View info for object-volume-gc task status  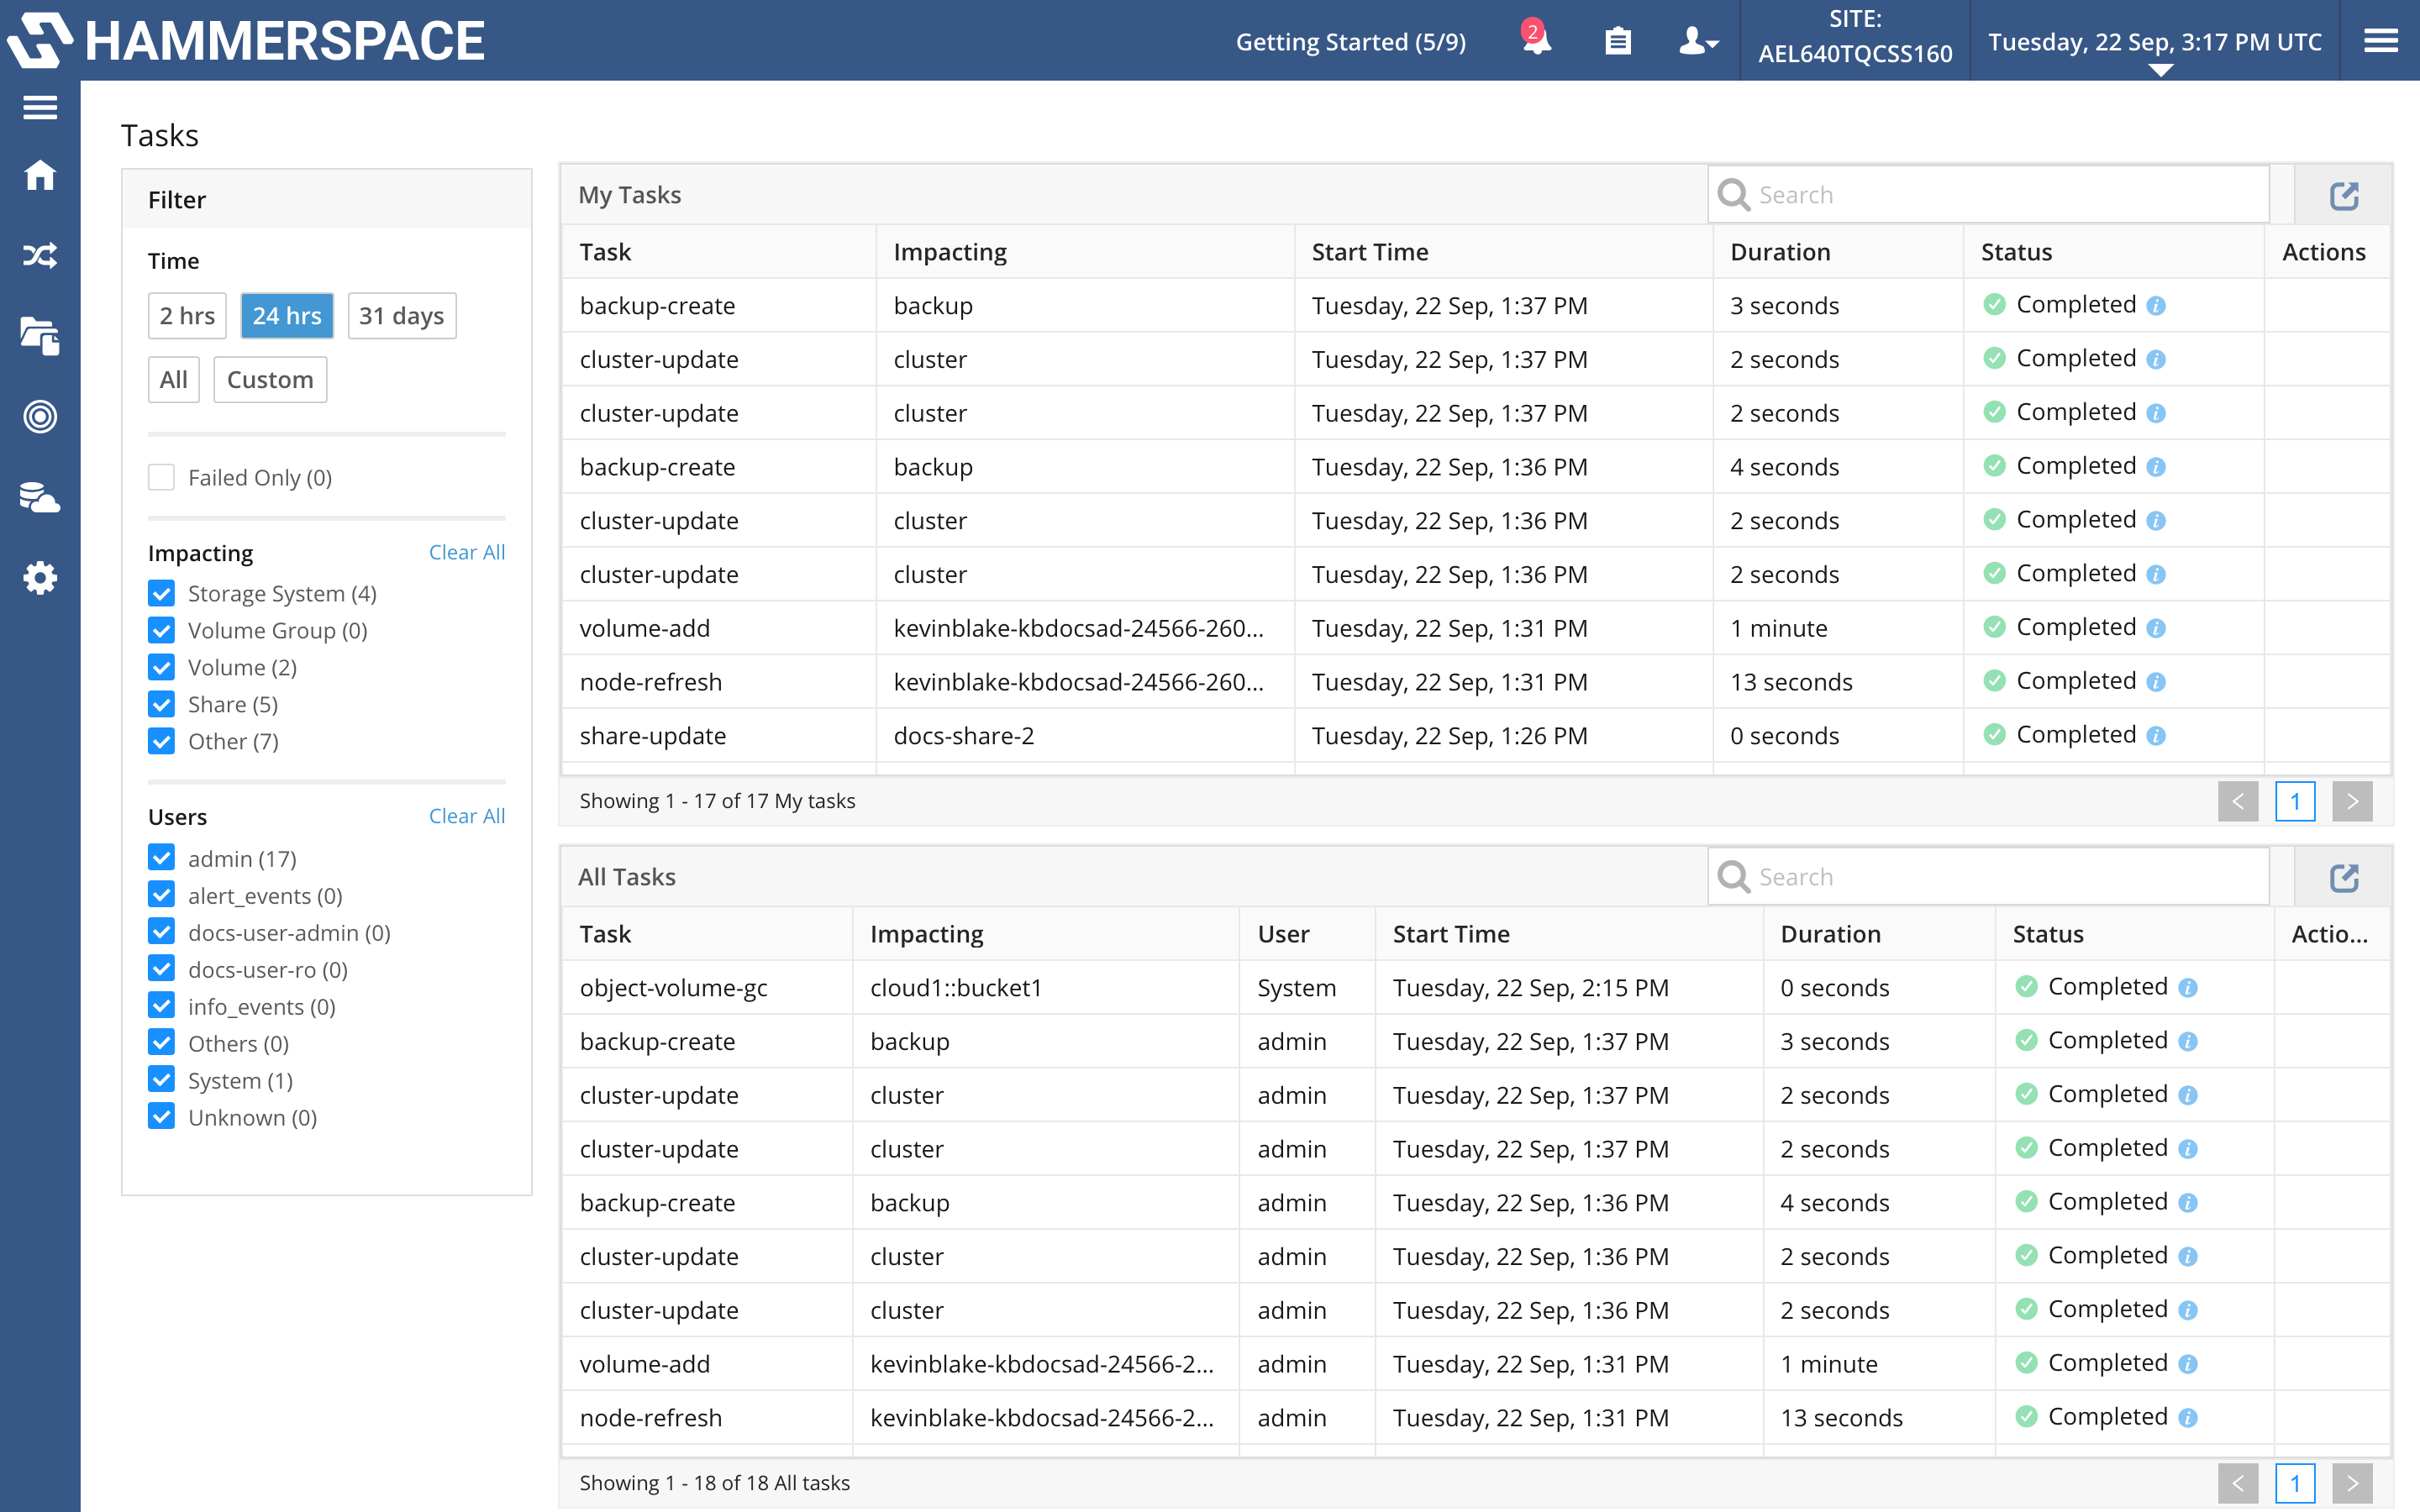(x=2188, y=988)
